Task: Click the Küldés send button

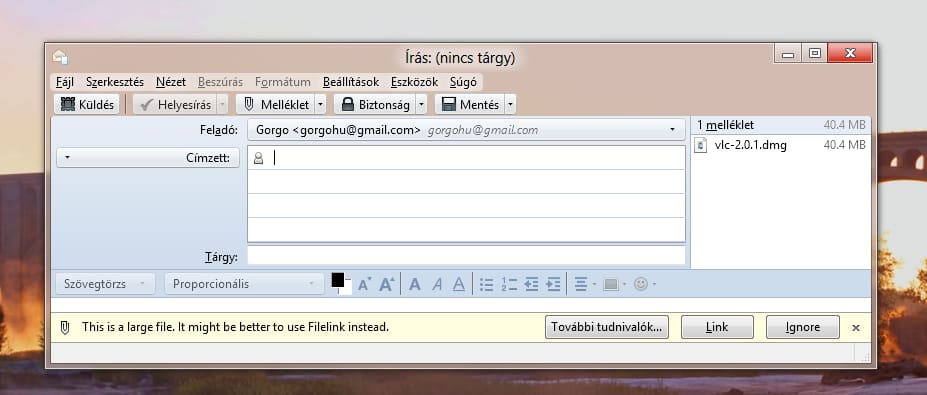Action: 87,105
